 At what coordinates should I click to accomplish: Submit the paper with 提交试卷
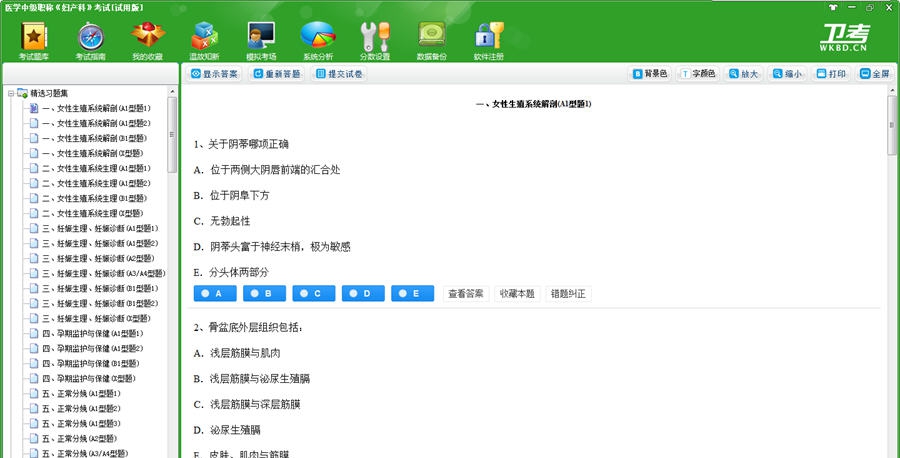340,74
